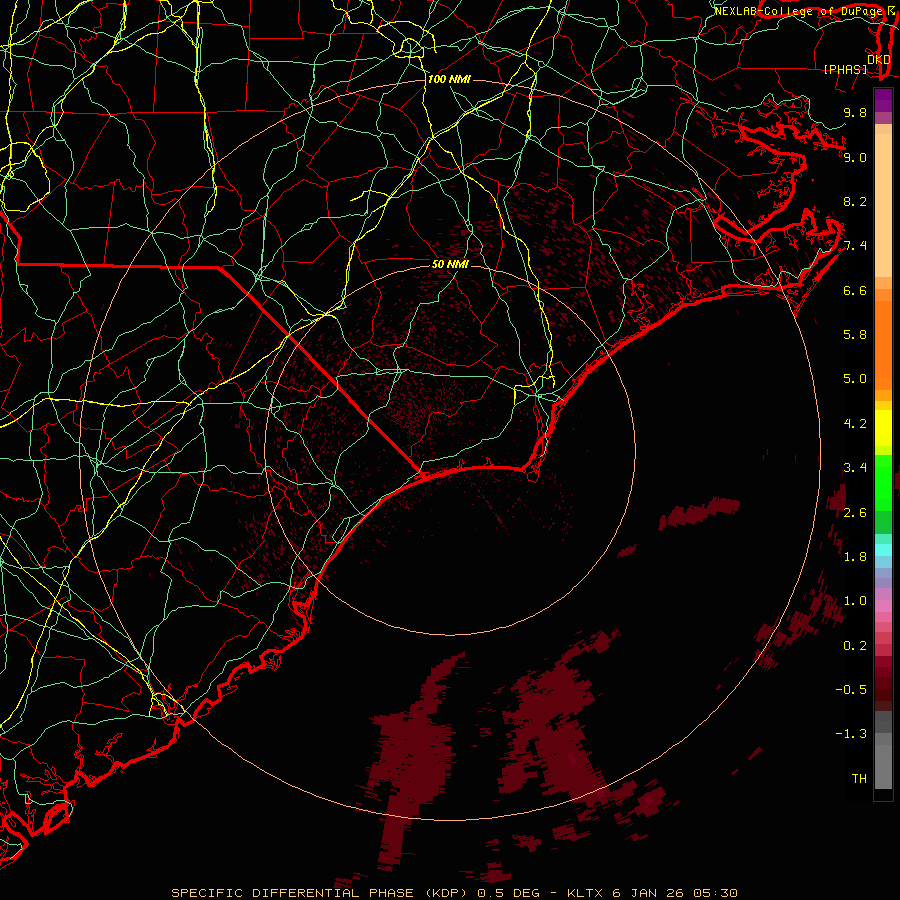Pick the bright green segment of the color bar
Viewport: 900px width, 900px height.
tap(883, 482)
